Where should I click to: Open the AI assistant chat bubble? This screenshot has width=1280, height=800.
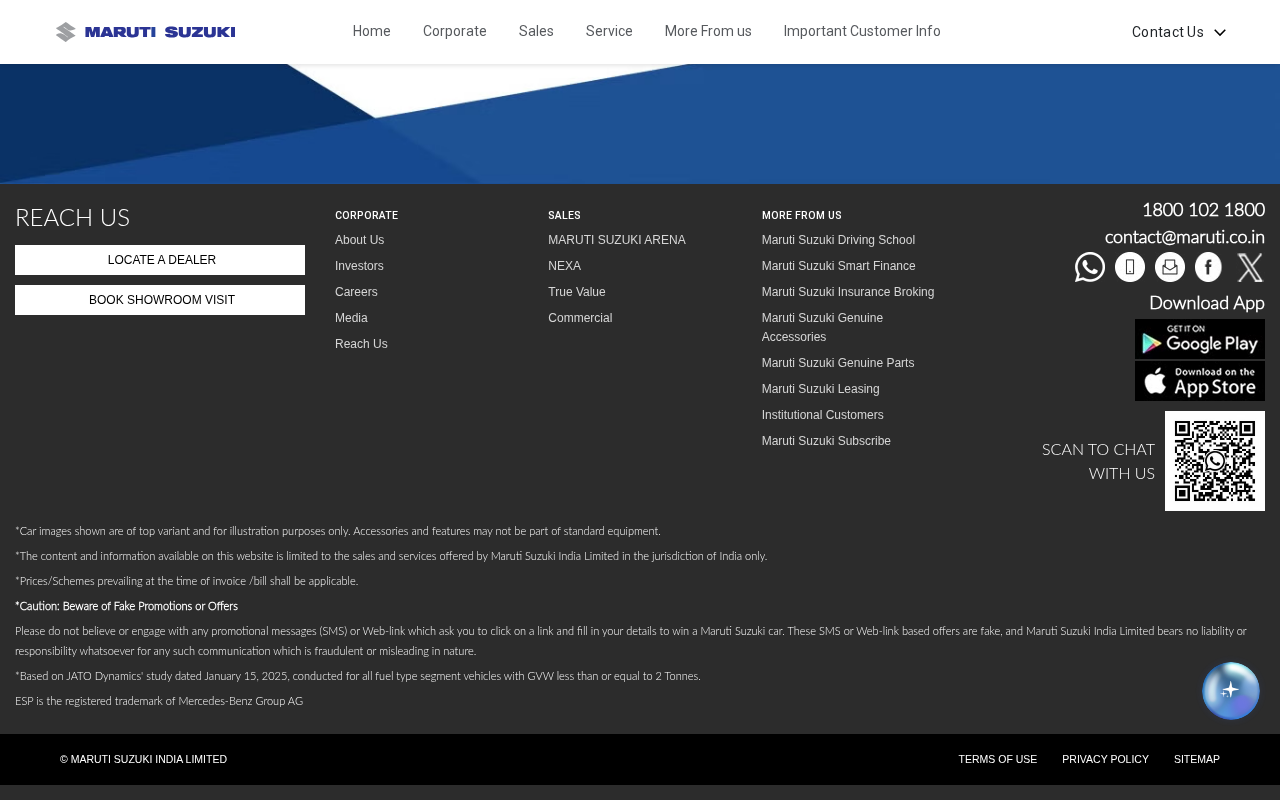1231,691
